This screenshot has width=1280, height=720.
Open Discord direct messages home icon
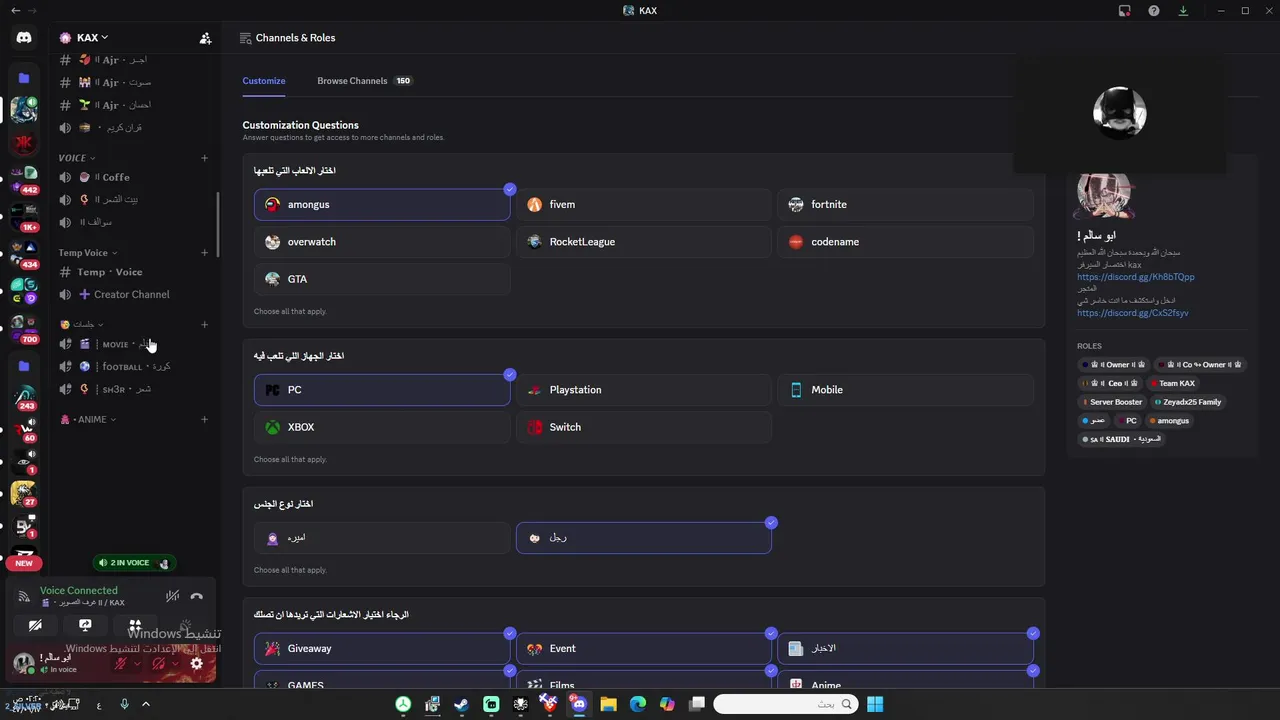24,38
